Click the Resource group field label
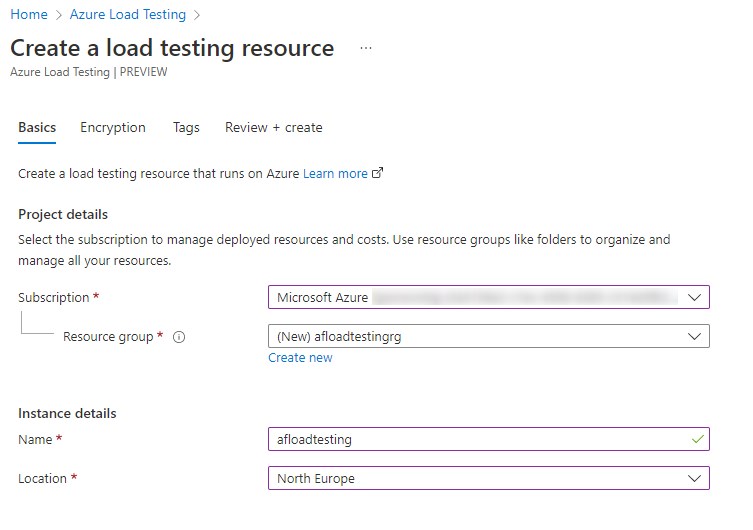 109,337
